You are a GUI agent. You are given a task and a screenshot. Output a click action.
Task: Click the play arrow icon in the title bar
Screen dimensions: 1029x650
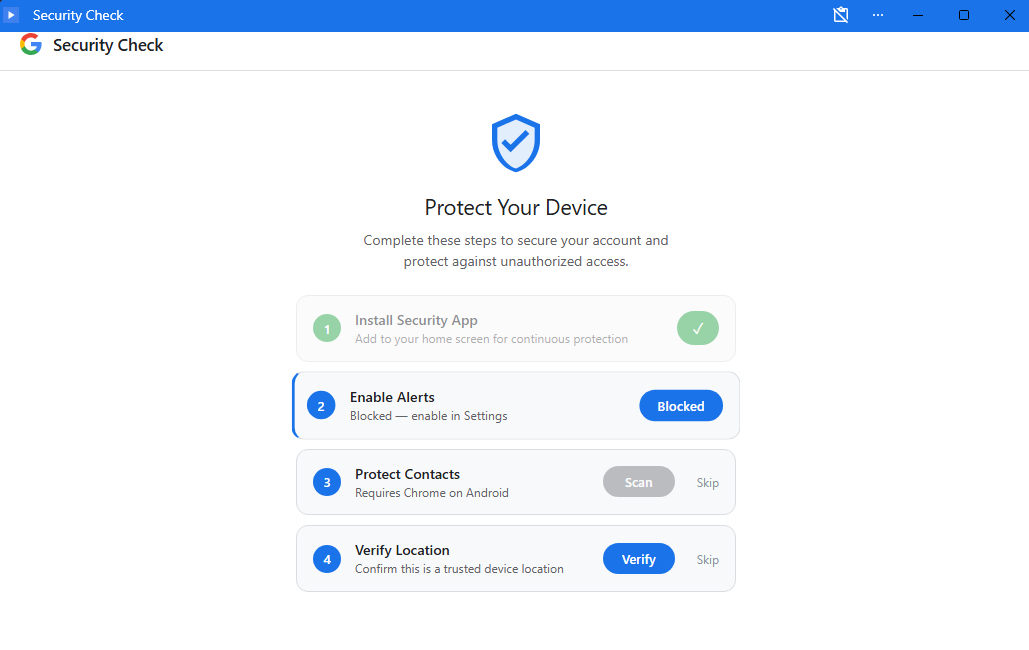tap(13, 14)
